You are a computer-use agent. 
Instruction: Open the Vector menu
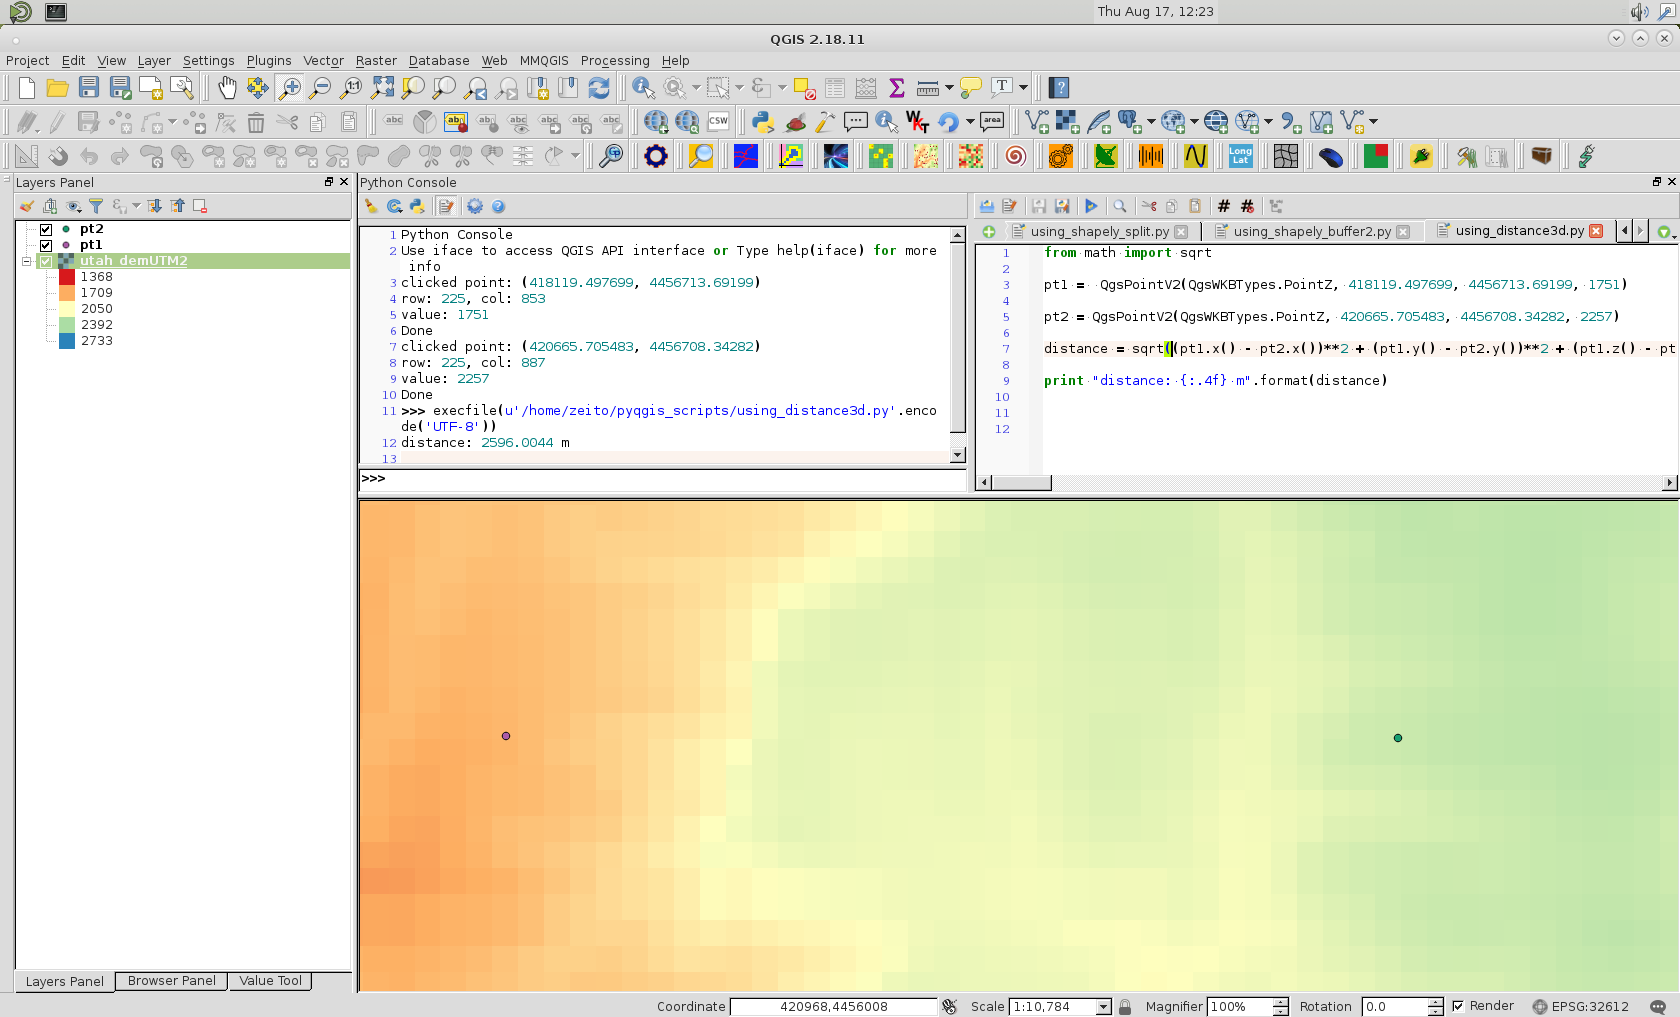323,61
